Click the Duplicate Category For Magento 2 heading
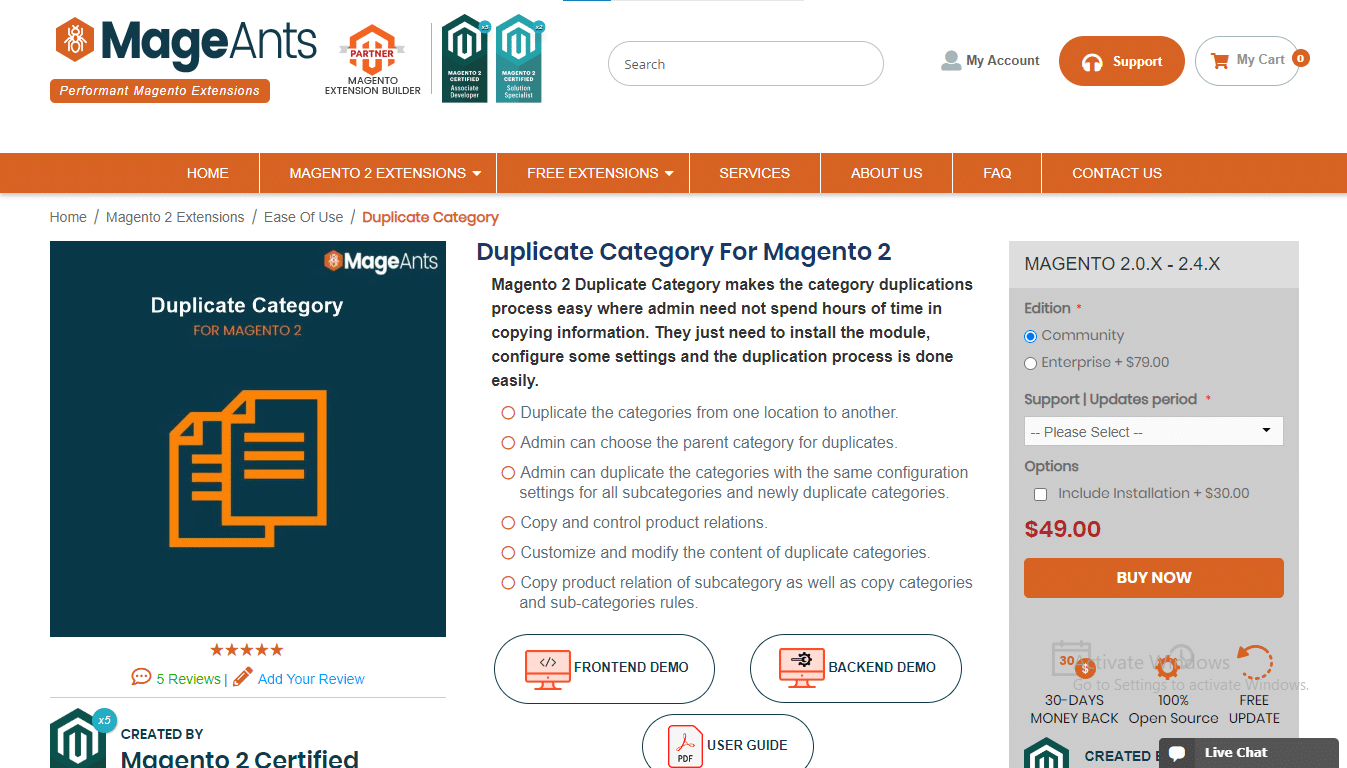The image size is (1347, 768). click(x=684, y=252)
